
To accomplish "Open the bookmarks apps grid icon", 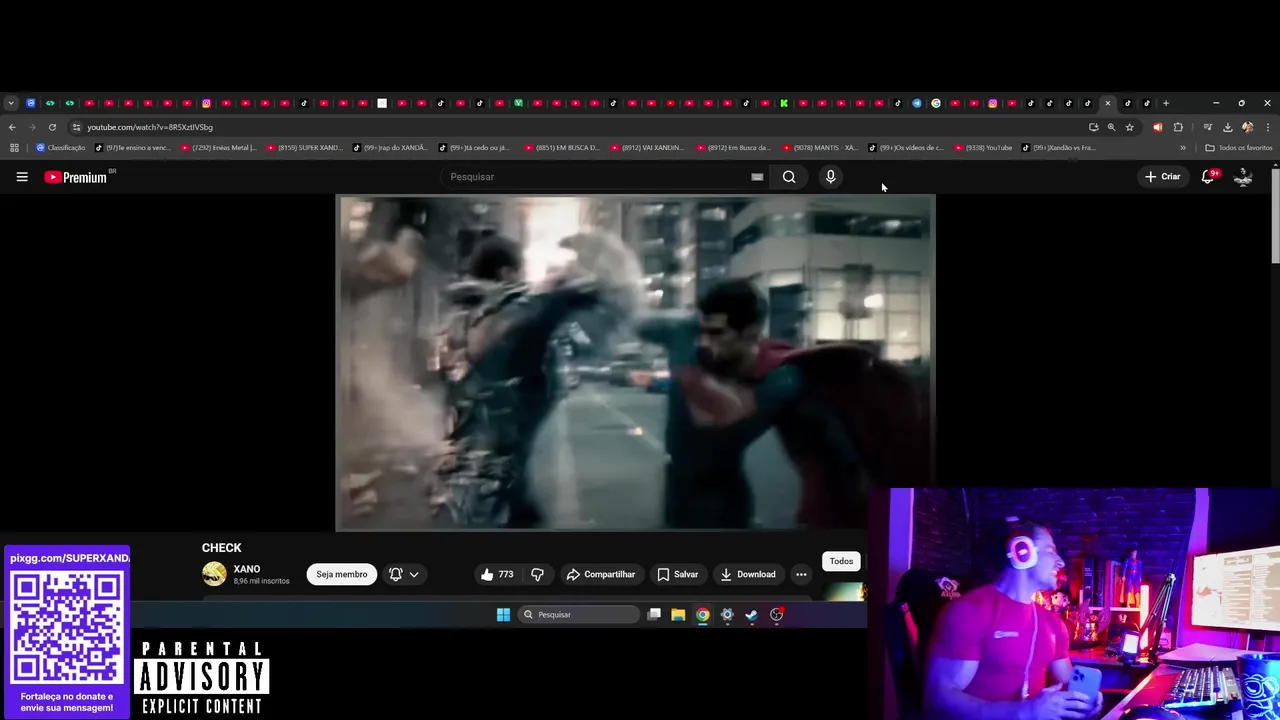I will 14,148.
